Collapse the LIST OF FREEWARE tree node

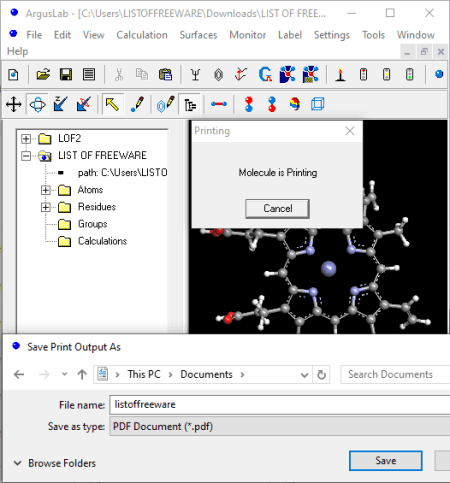[26, 156]
